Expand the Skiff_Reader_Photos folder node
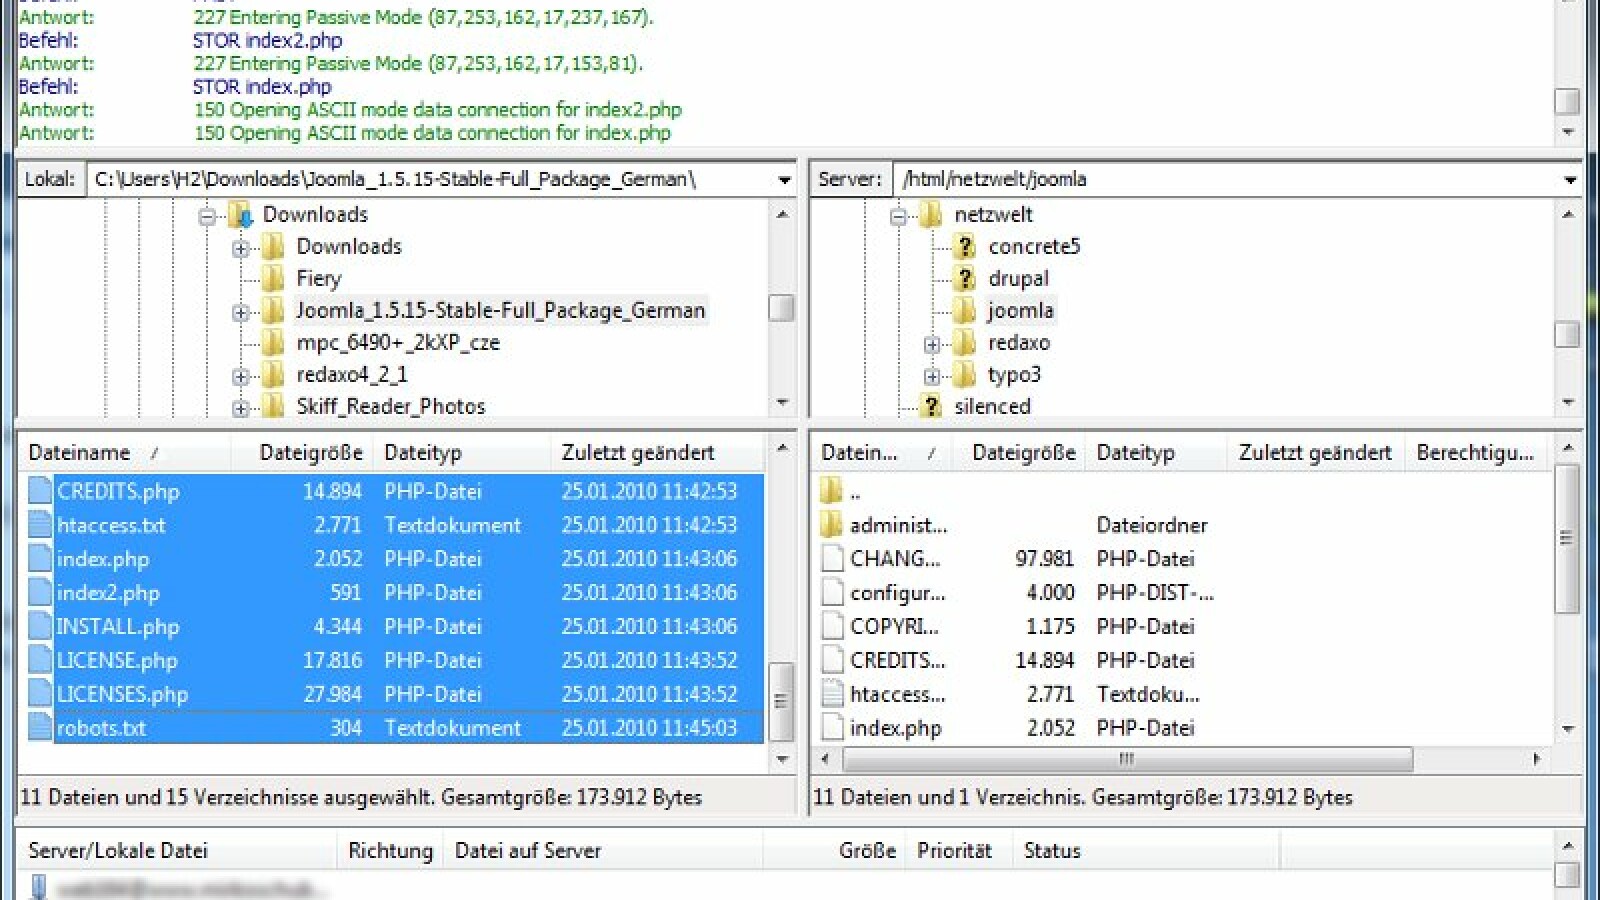1600x900 pixels. point(240,406)
